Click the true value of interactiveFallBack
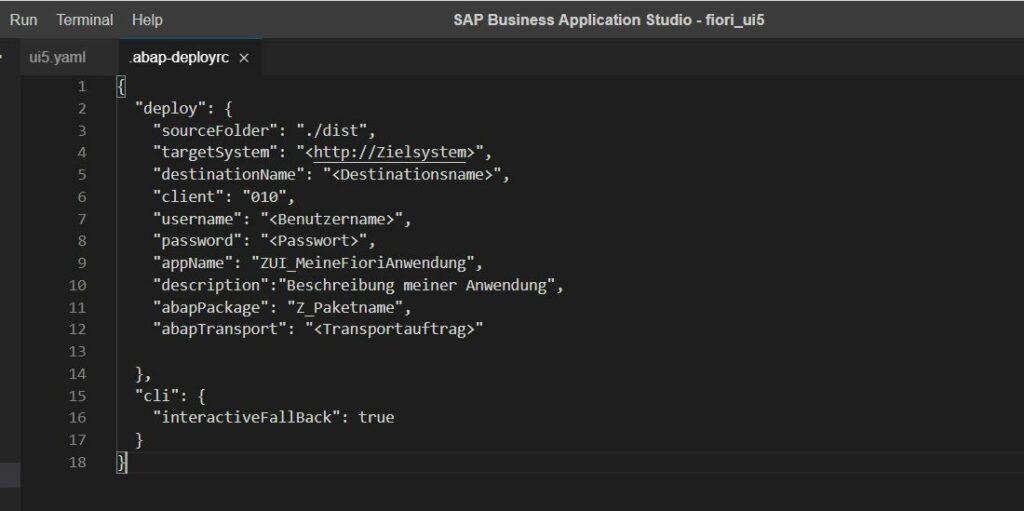This screenshot has height=511, width=1024. [x=376, y=417]
